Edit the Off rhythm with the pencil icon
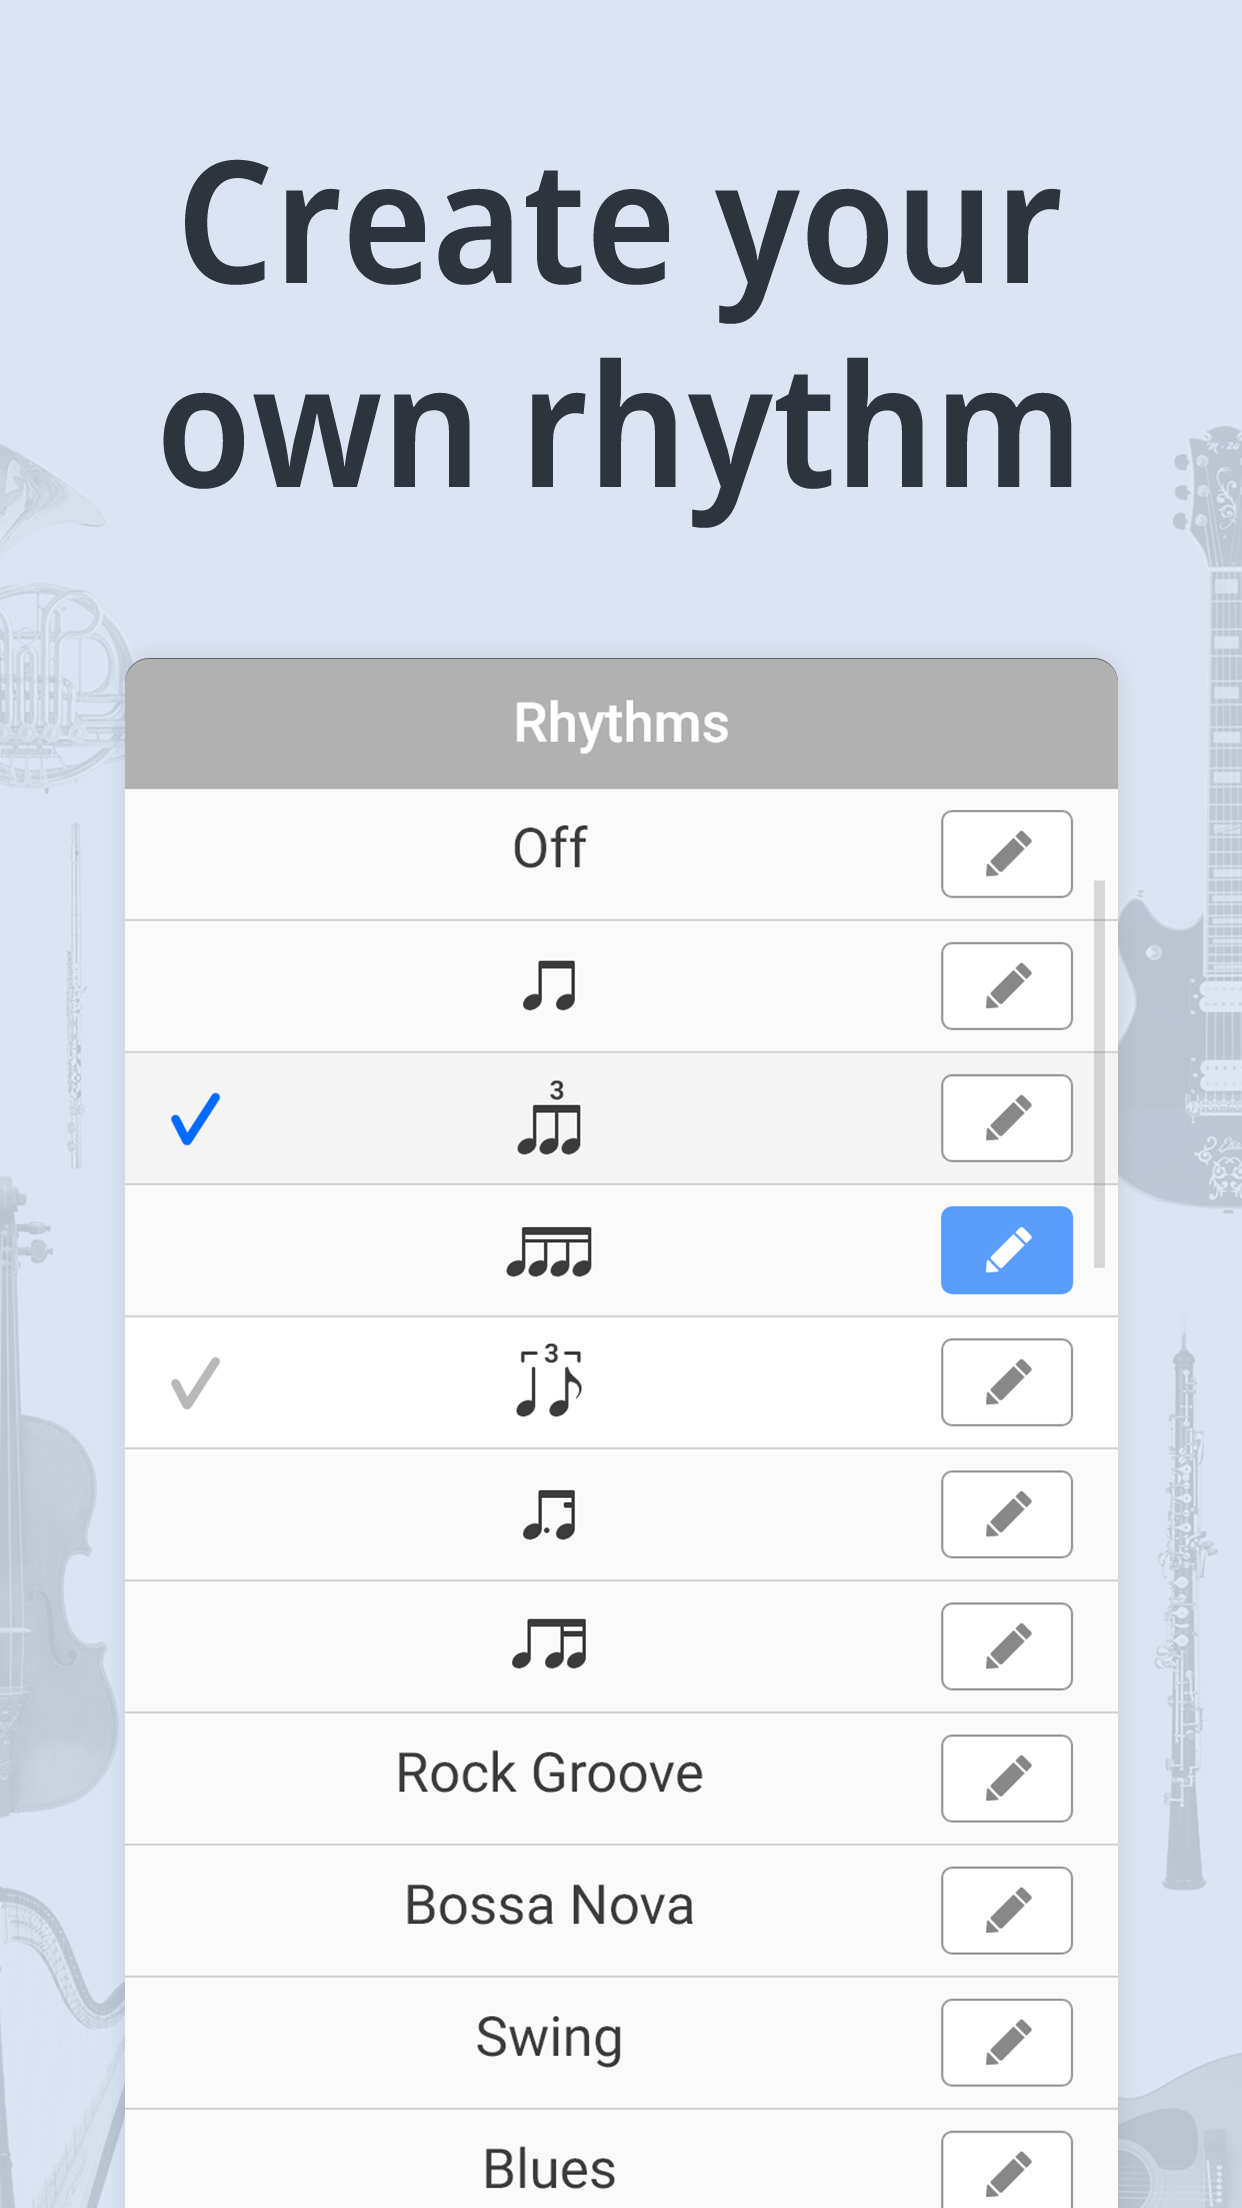 point(1006,853)
